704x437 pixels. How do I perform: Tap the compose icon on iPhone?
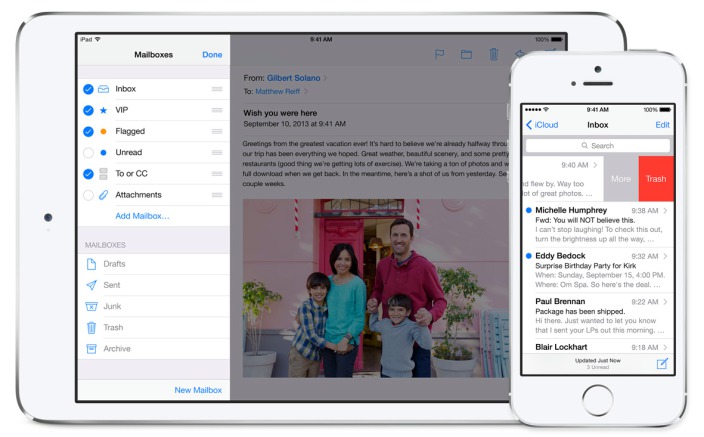tap(662, 363)
